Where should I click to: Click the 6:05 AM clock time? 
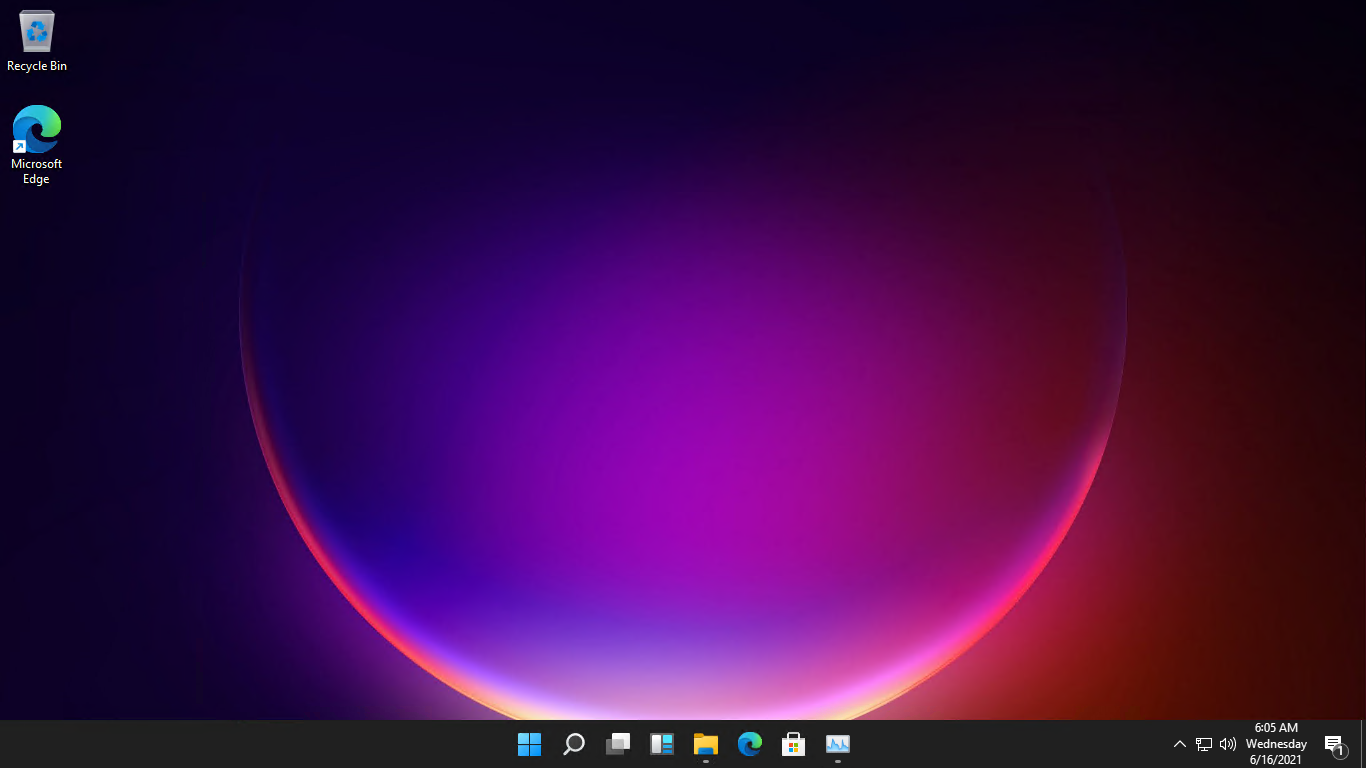(x=1276, y=728)
